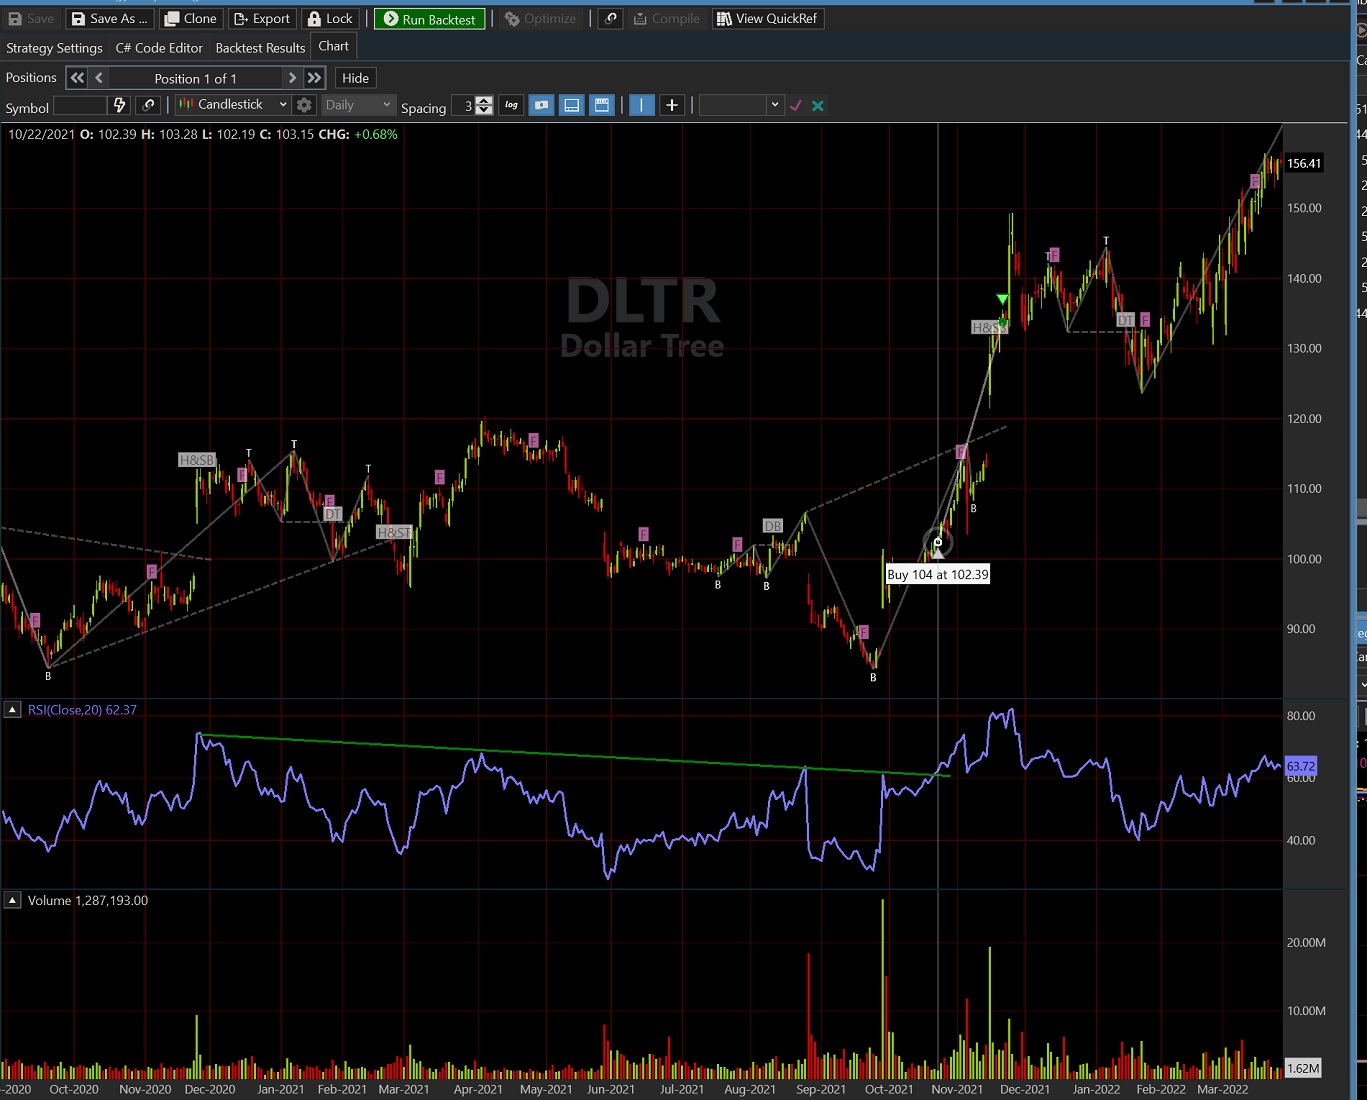Click the 63.72 RSI value tag
Viewport: 1367px width, 1100px height.
(1301, 767)
